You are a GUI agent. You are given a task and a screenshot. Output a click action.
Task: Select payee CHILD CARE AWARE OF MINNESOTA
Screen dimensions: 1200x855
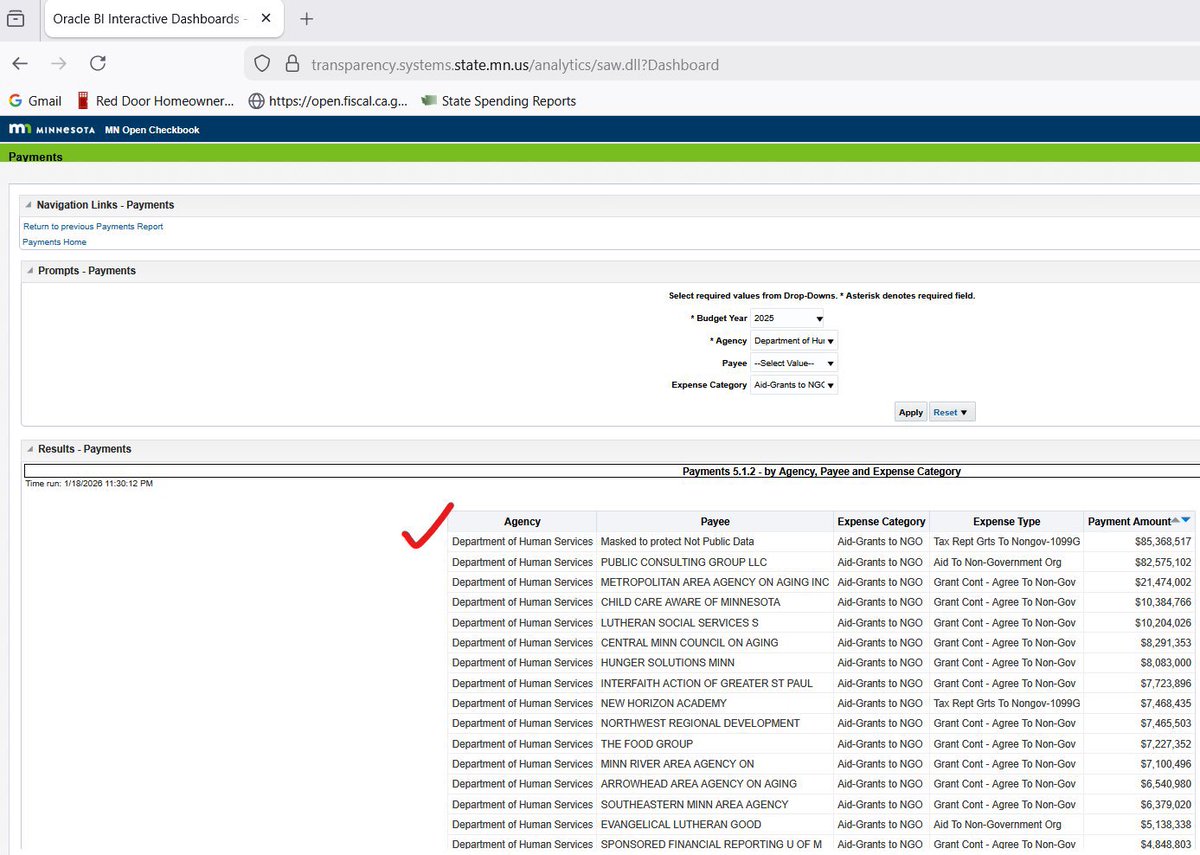point(690,602)
